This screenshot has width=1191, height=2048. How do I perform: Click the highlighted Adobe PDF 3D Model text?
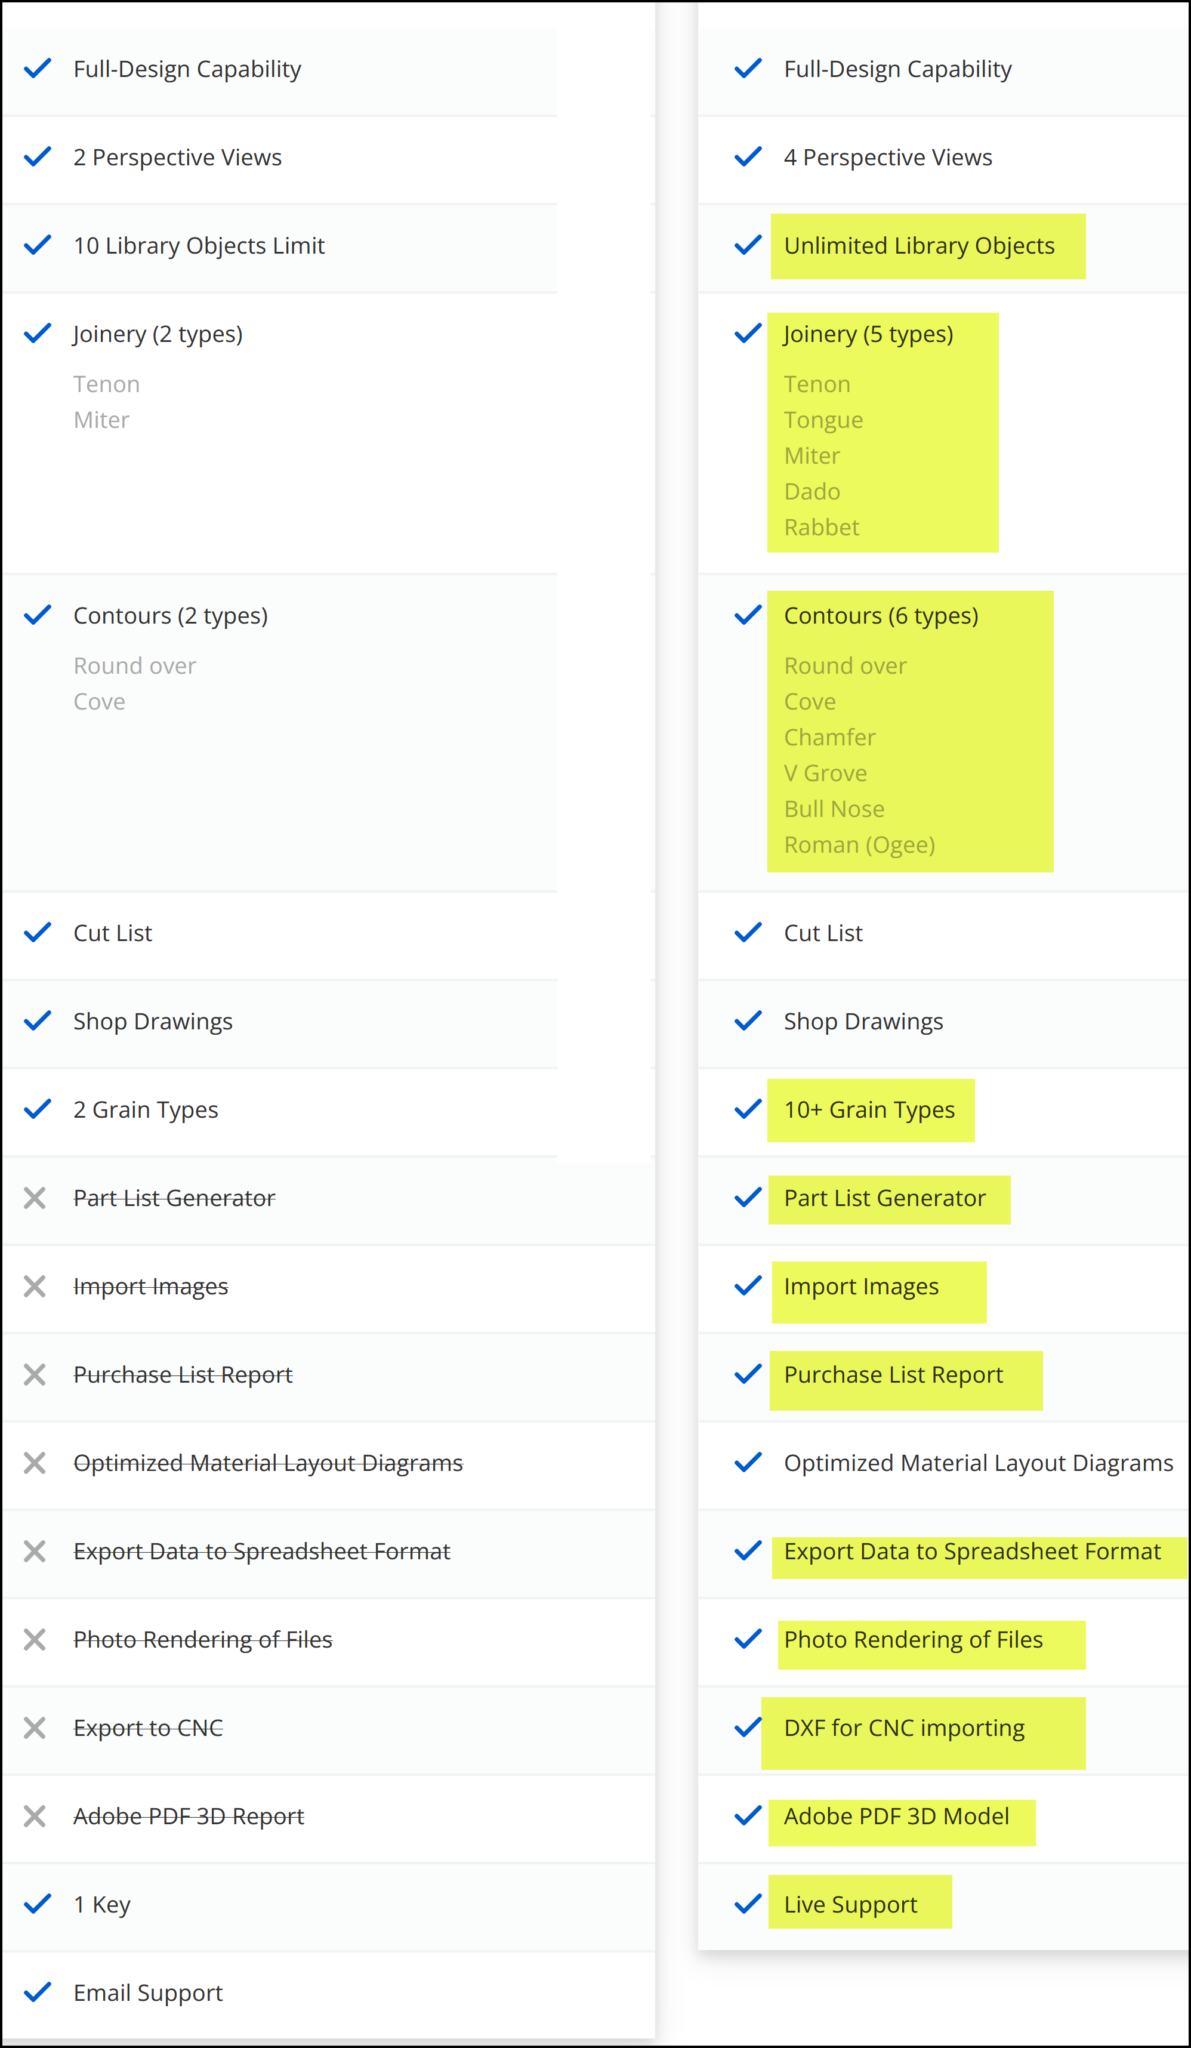(896, 1816)
